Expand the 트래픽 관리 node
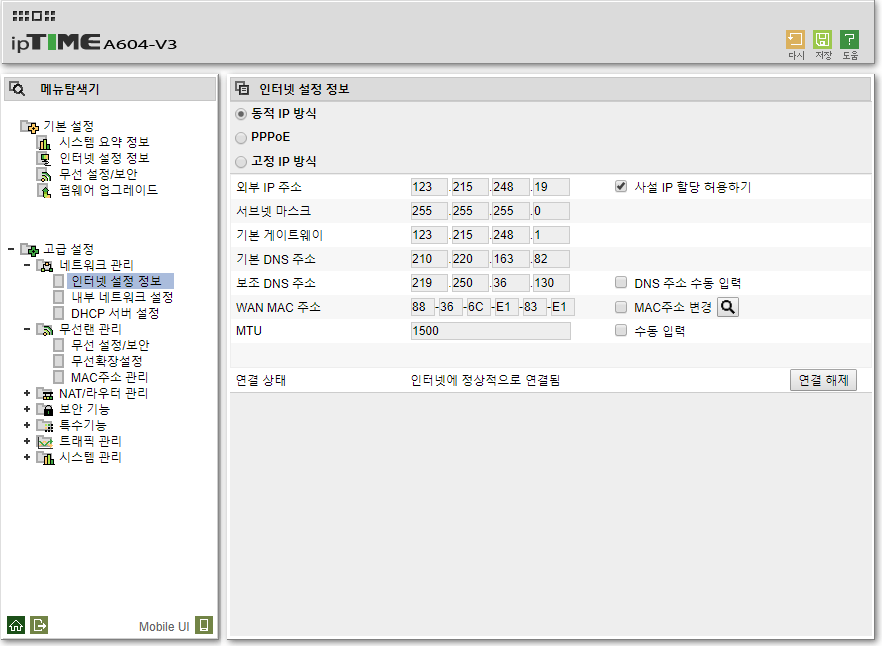 click(x=27, y=441)
